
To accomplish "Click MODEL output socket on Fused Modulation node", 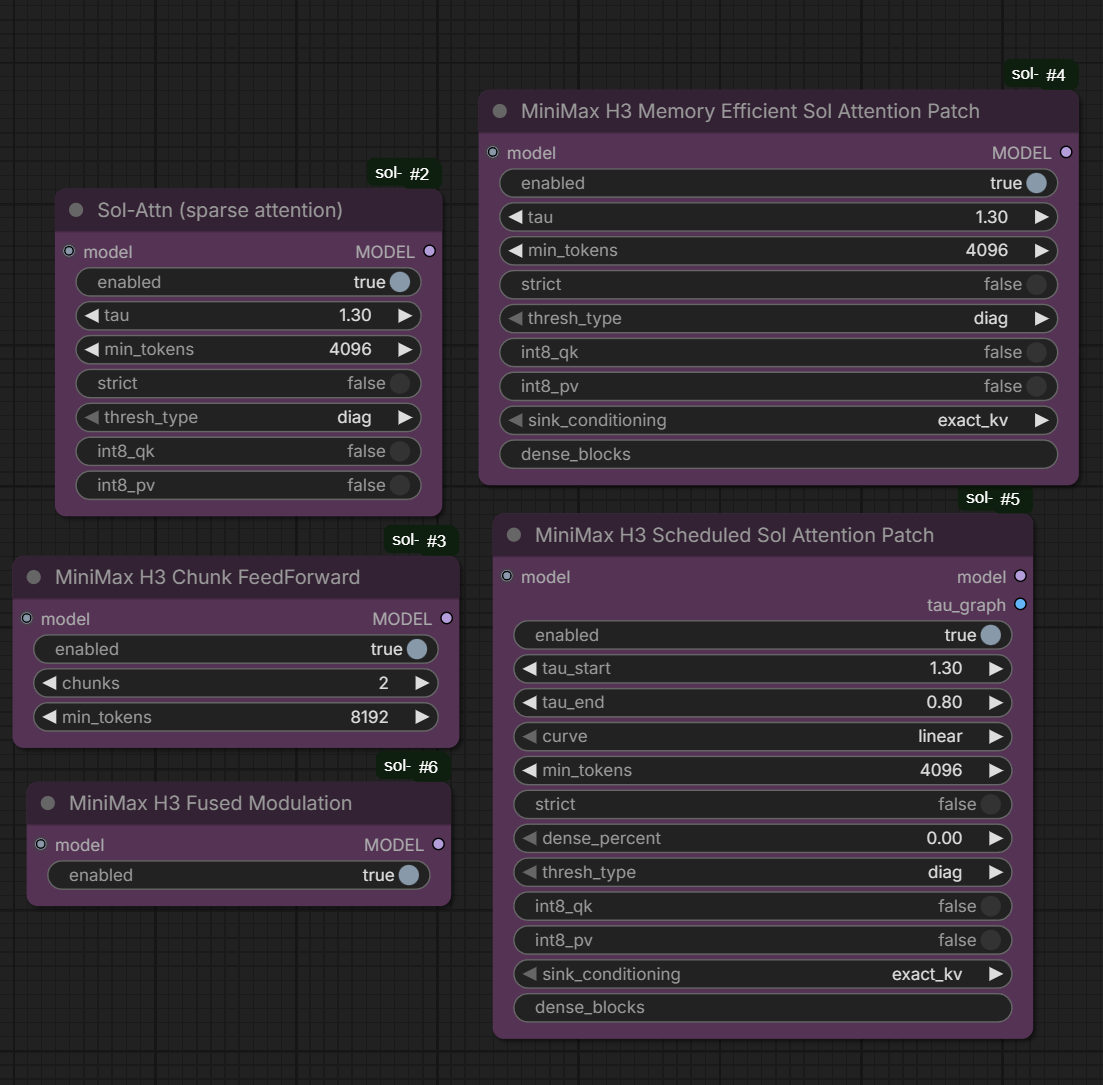I will (x=438, y=844).
